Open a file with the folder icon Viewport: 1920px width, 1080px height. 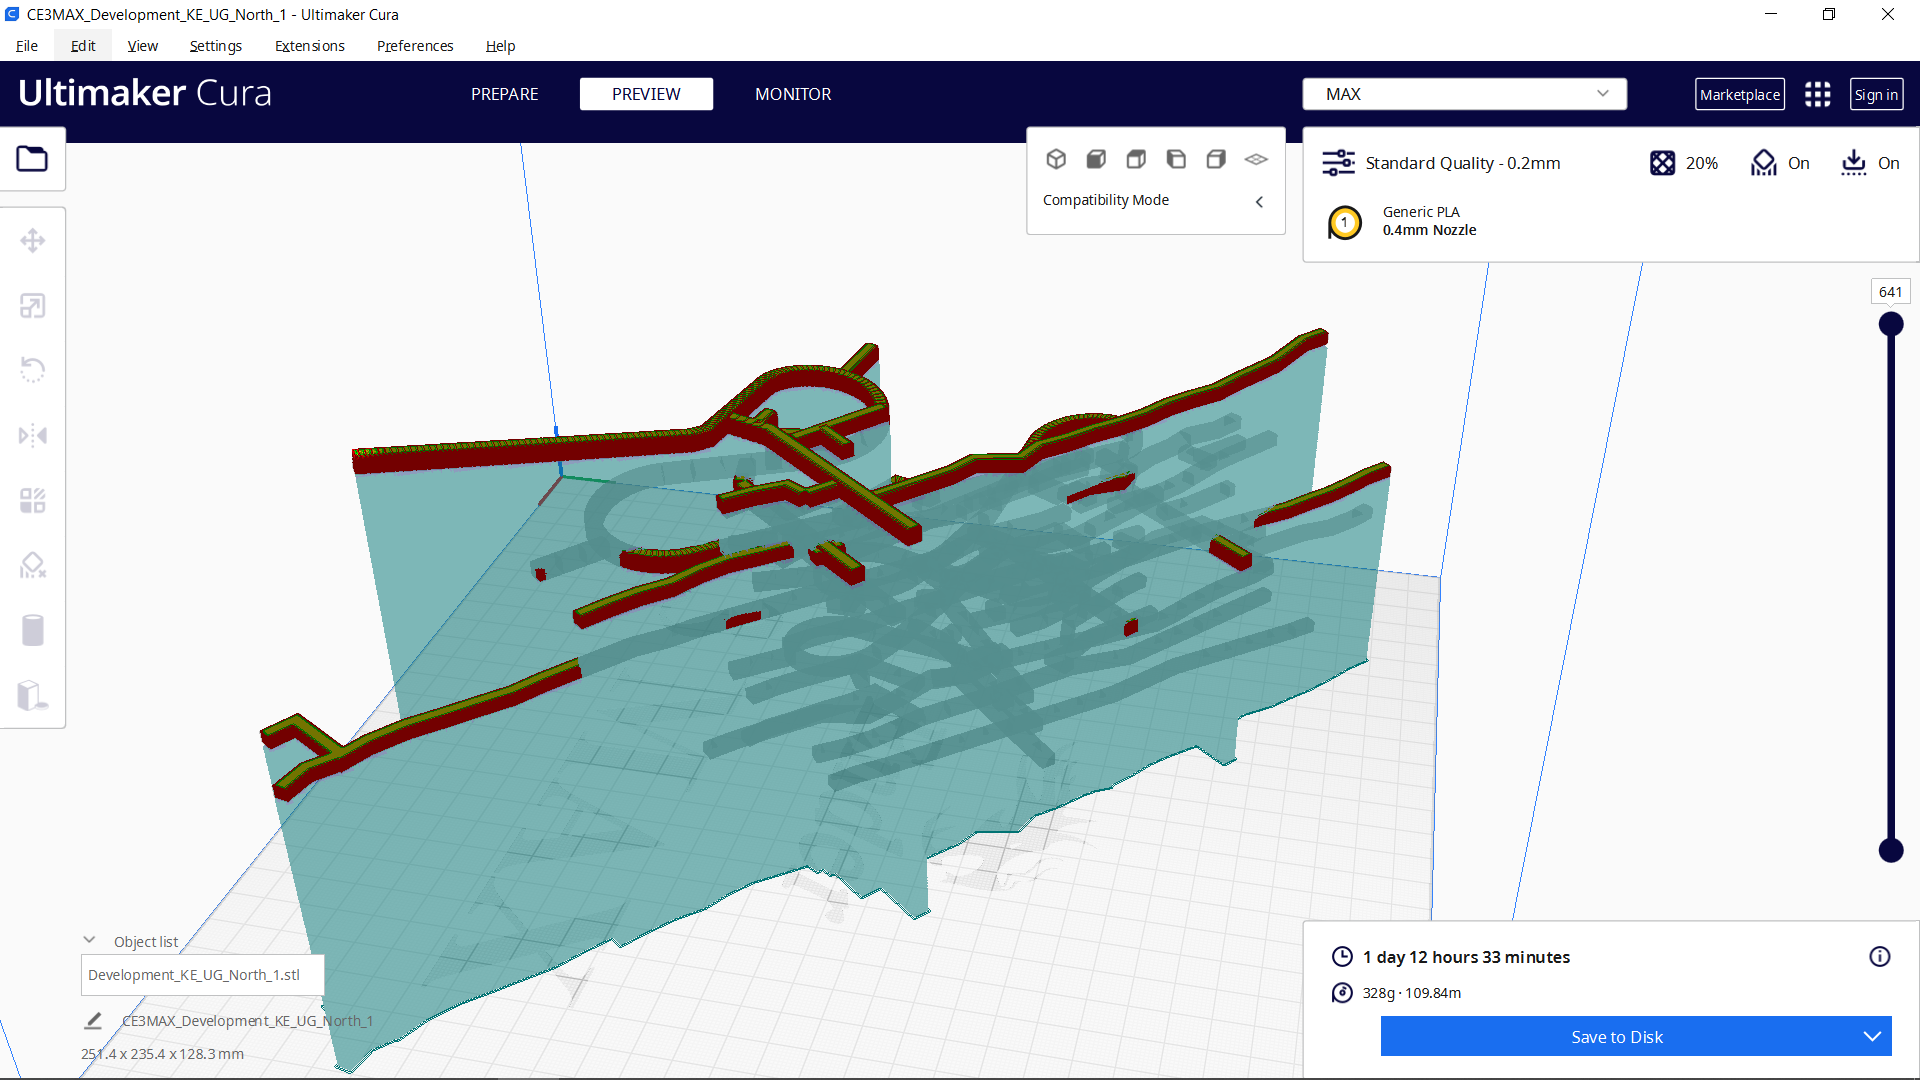click(x=33, y=158)
